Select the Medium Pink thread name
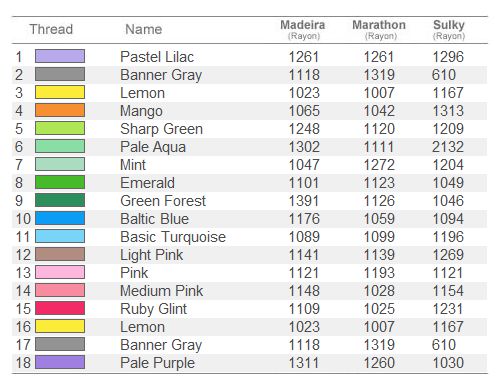This screenshot has width=500, height=384. tap(162, 291)
